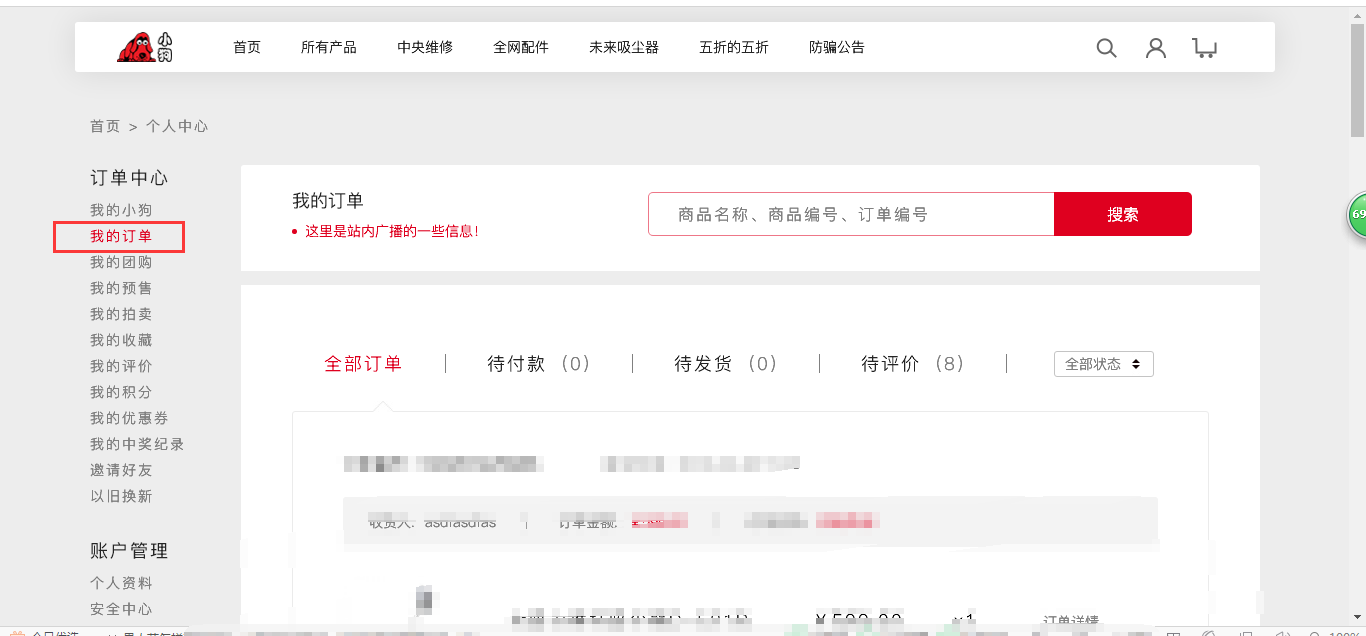Go to 防骗公告 page
Screen dimensions: 1366x636
pos(837,47)
